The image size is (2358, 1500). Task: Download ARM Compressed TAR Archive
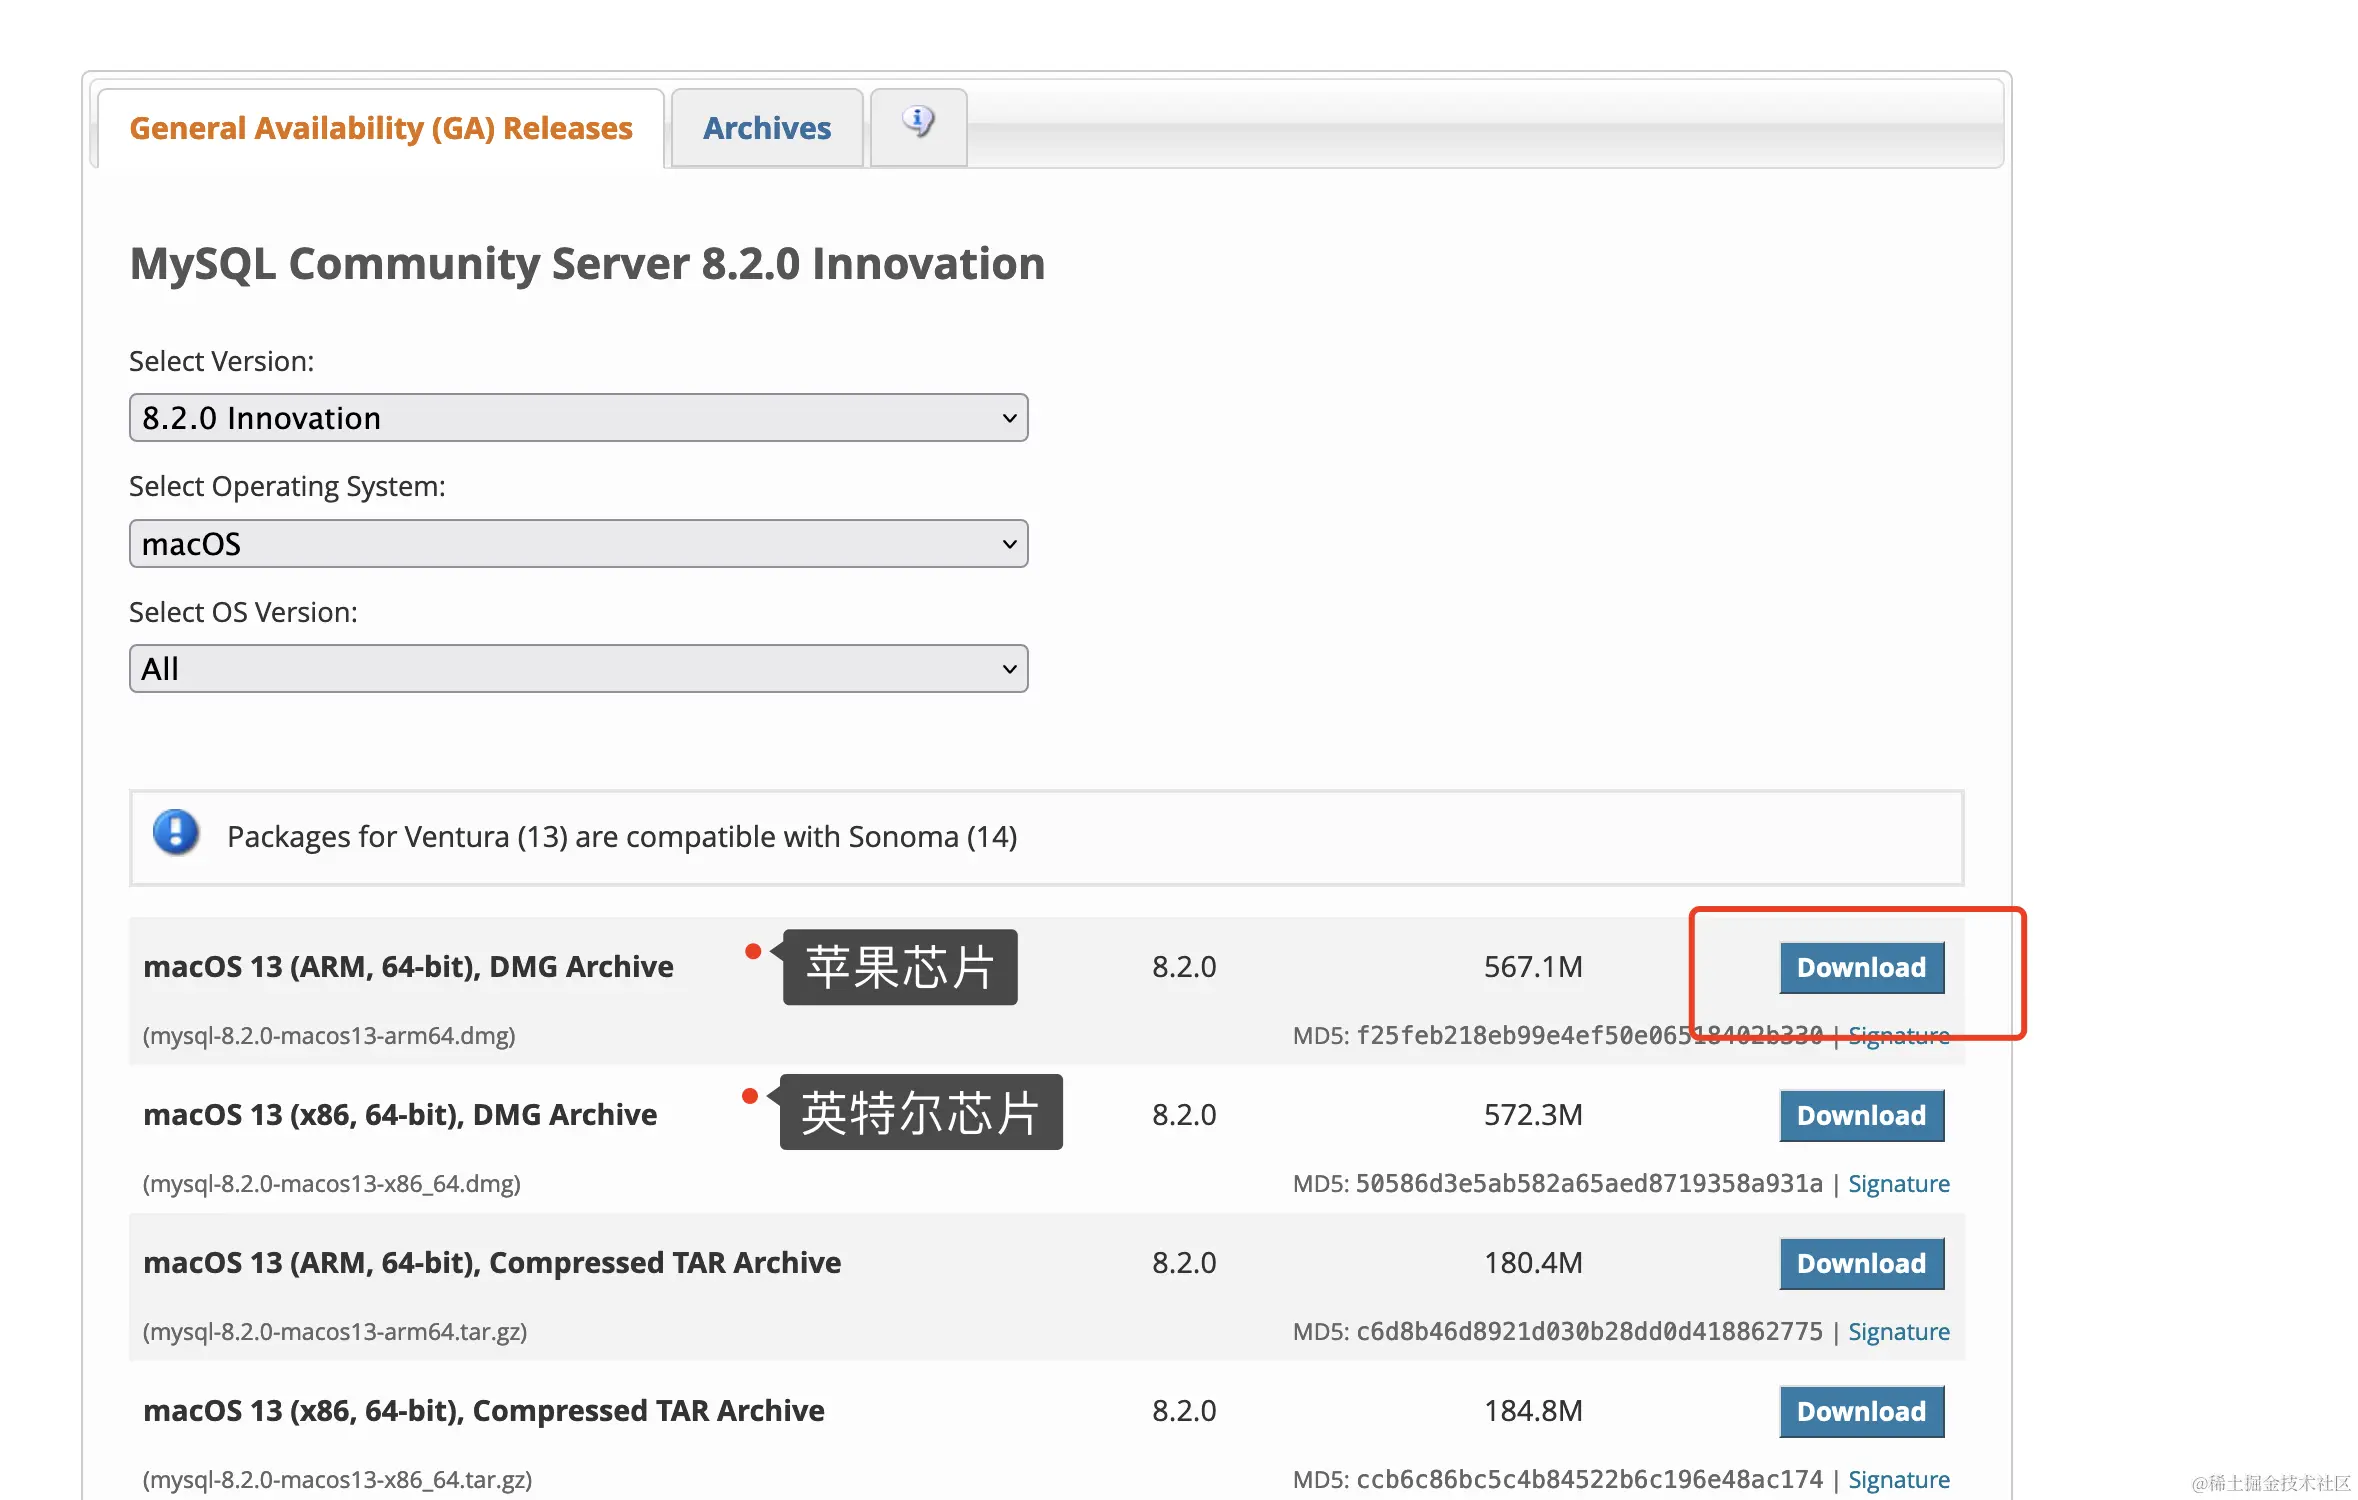click(1861, 1263)
